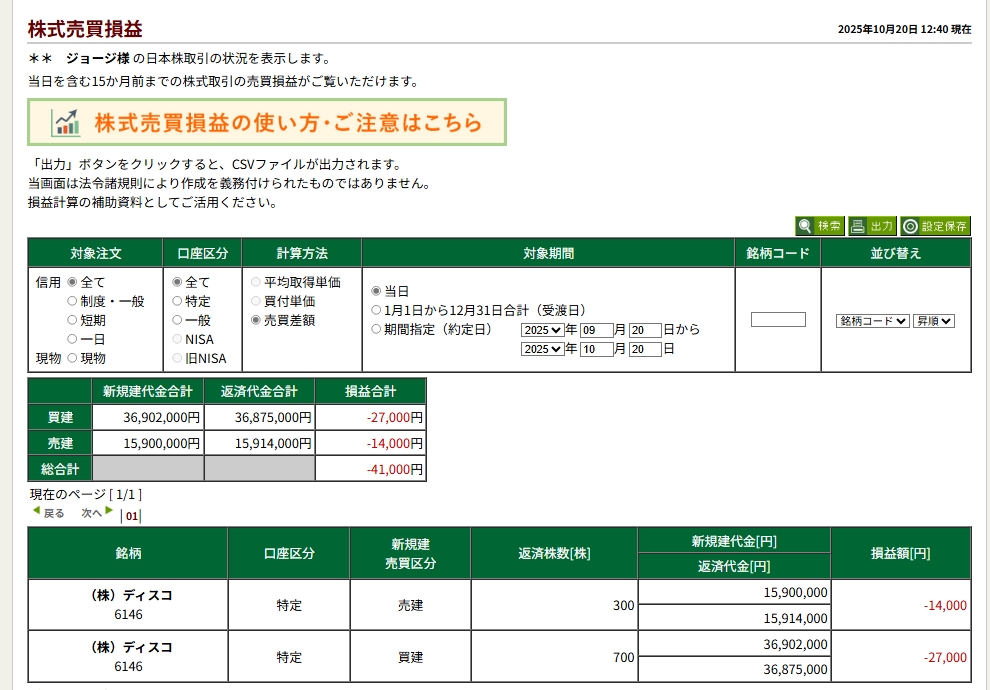Choose 1月1日から12月31日合計 period option
990x690 pixels.
pyautogui.click(x=376, y=310)
